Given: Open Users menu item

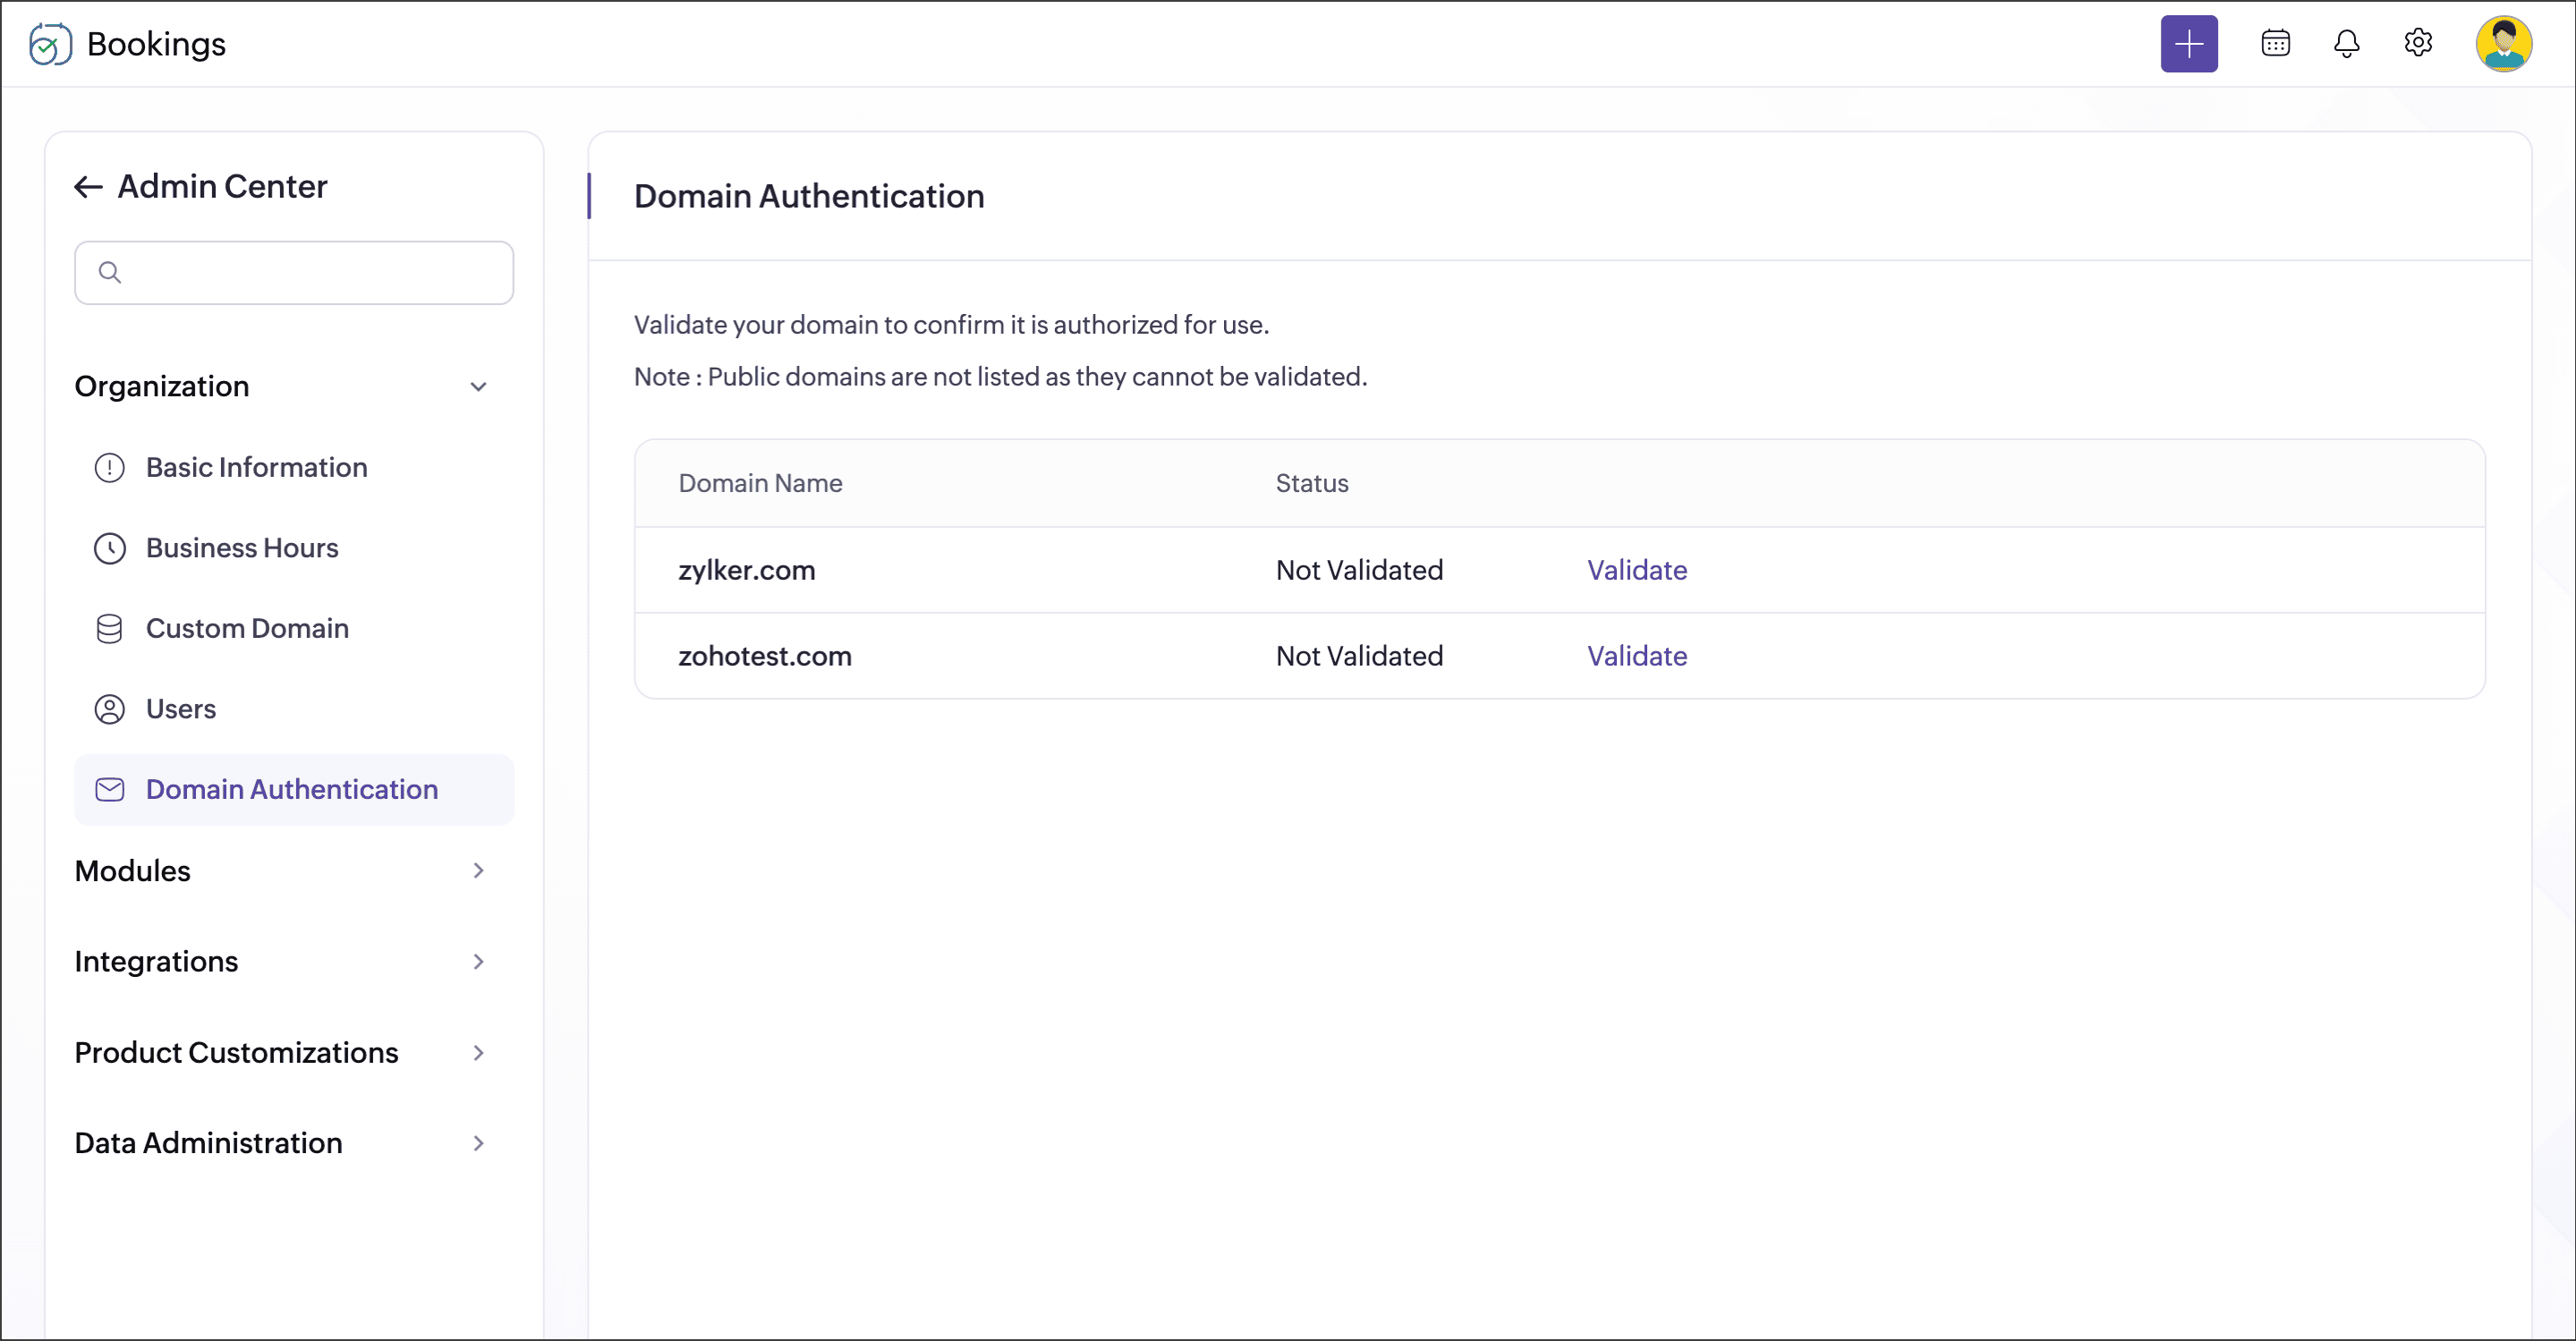Looking at the screenshot, I should (x=293, y=709).
